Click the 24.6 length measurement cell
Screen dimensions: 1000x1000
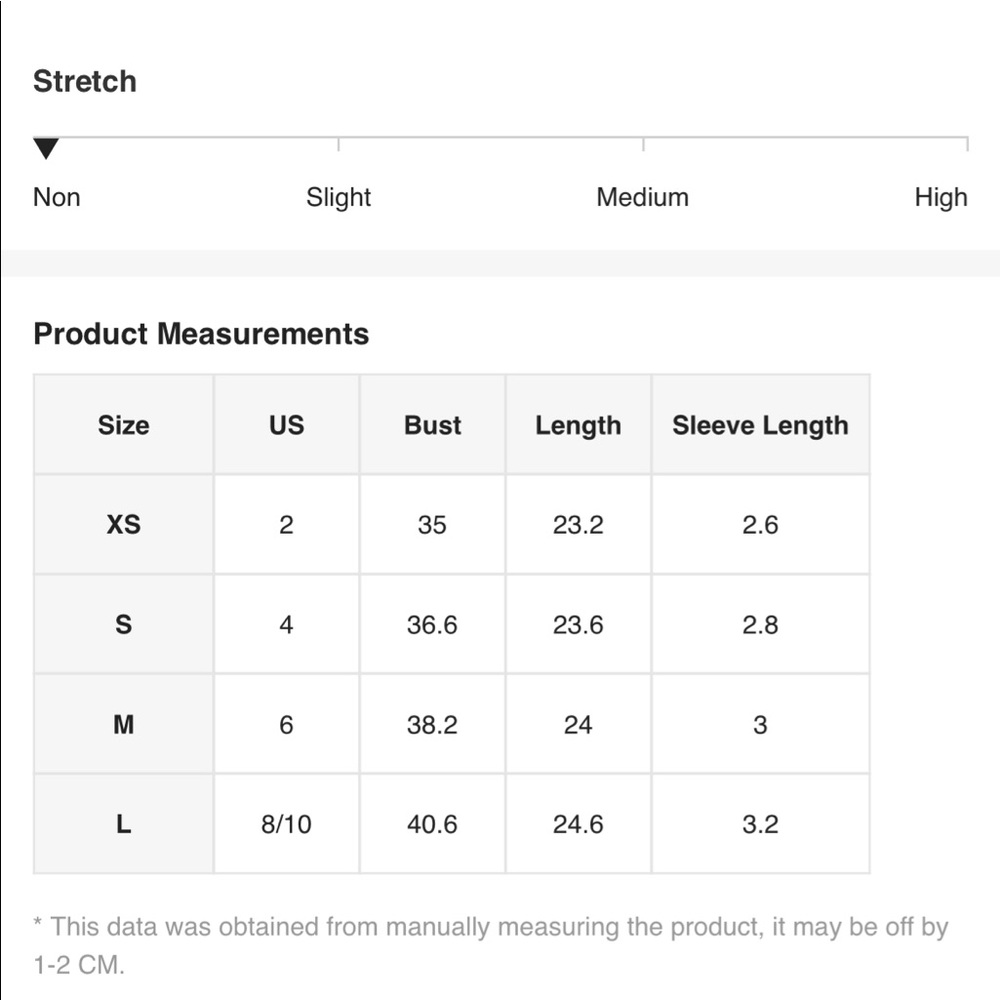[x=578, y=824]
